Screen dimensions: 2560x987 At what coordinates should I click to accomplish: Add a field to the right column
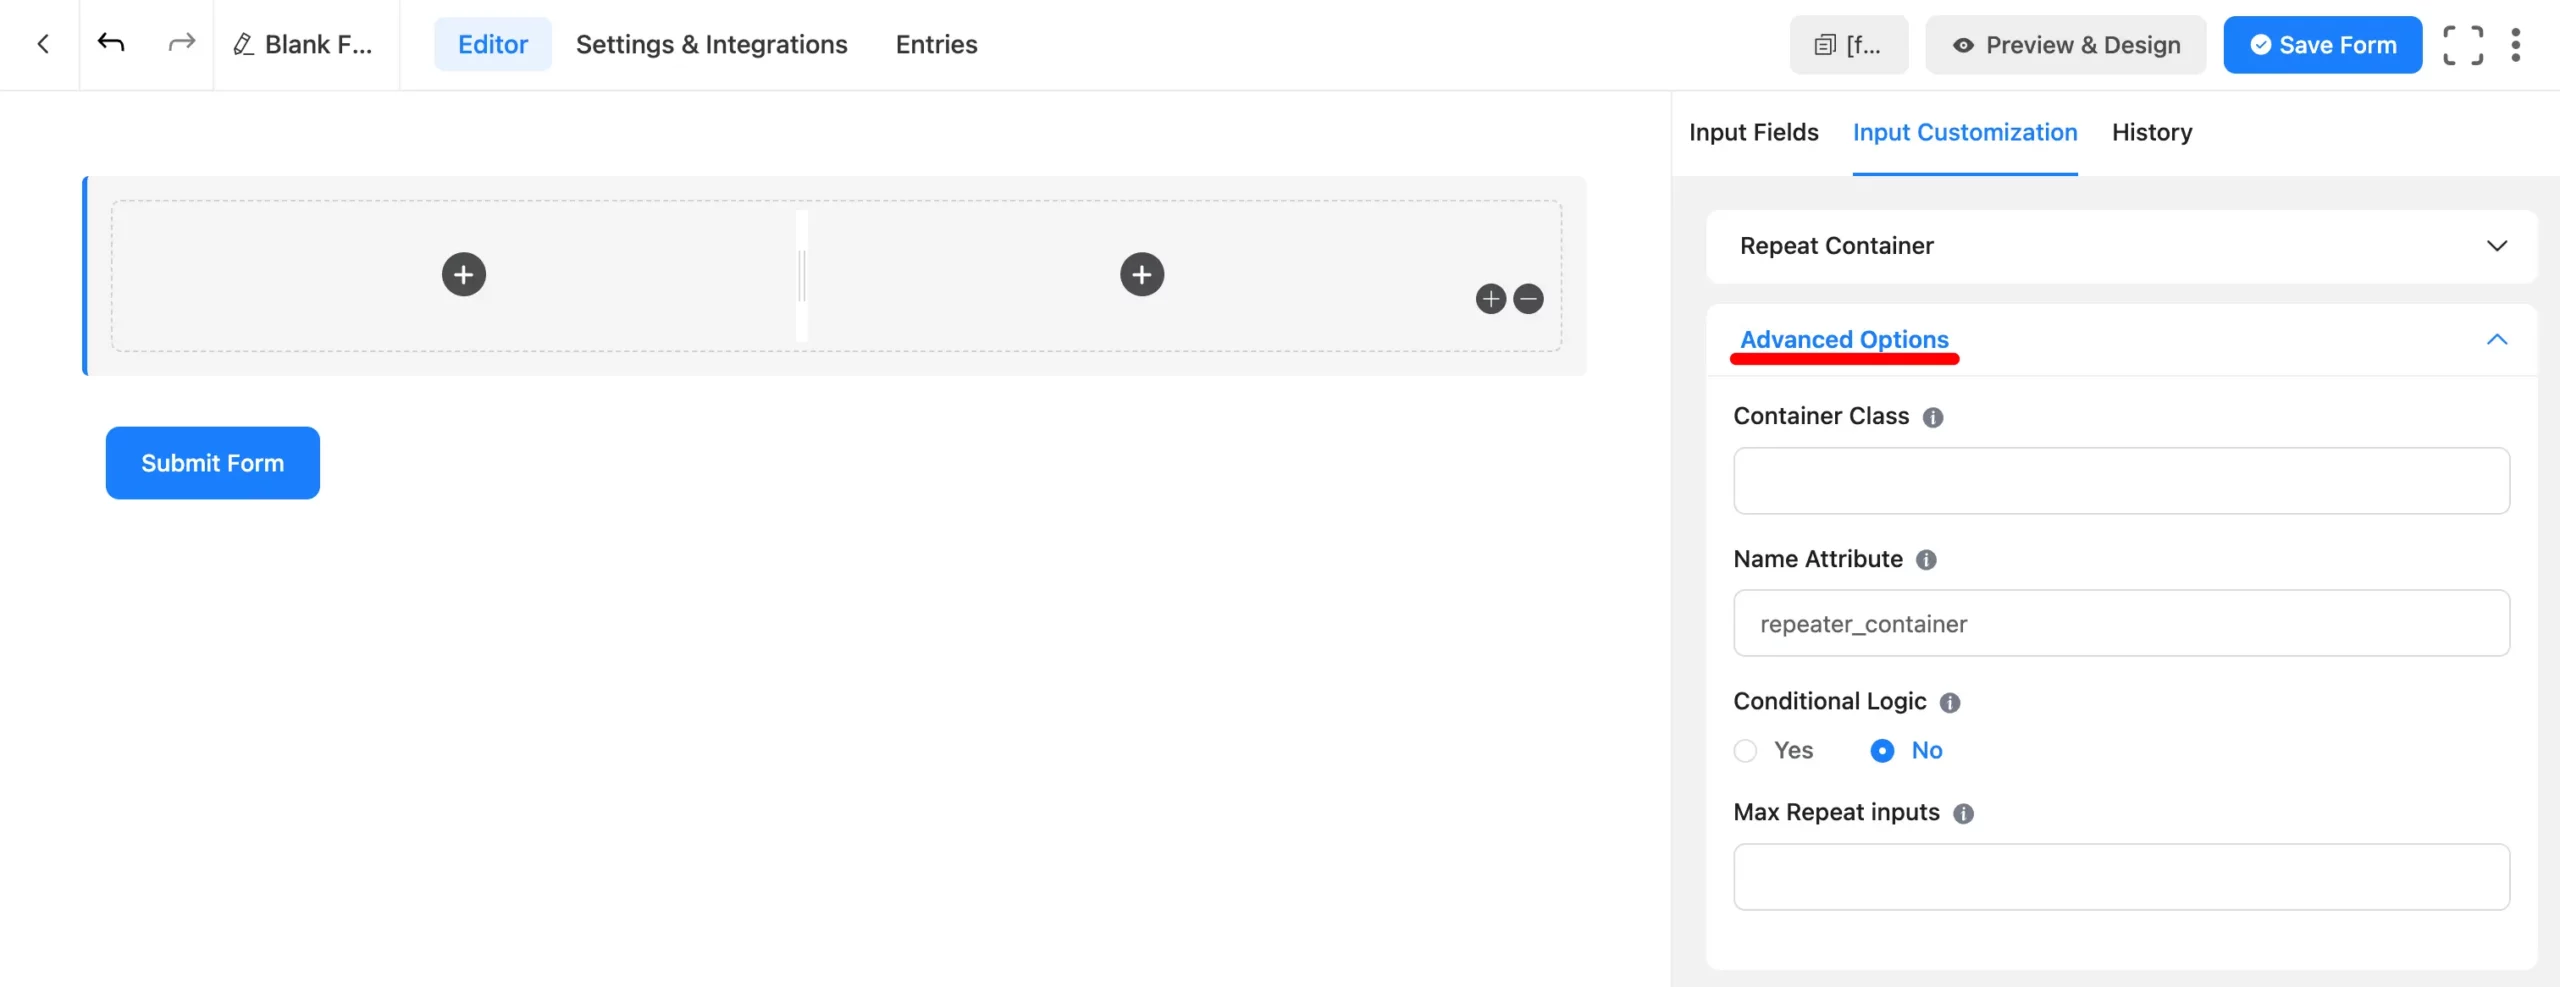(x=1142, y=275)
